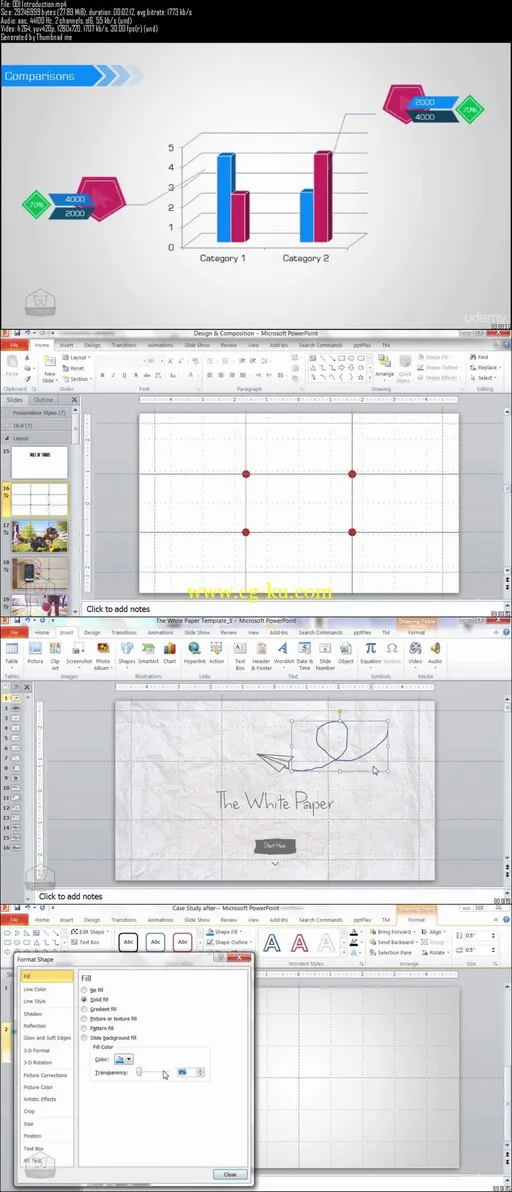Open Transitions tab in White Paper Template window

[124, 632]
